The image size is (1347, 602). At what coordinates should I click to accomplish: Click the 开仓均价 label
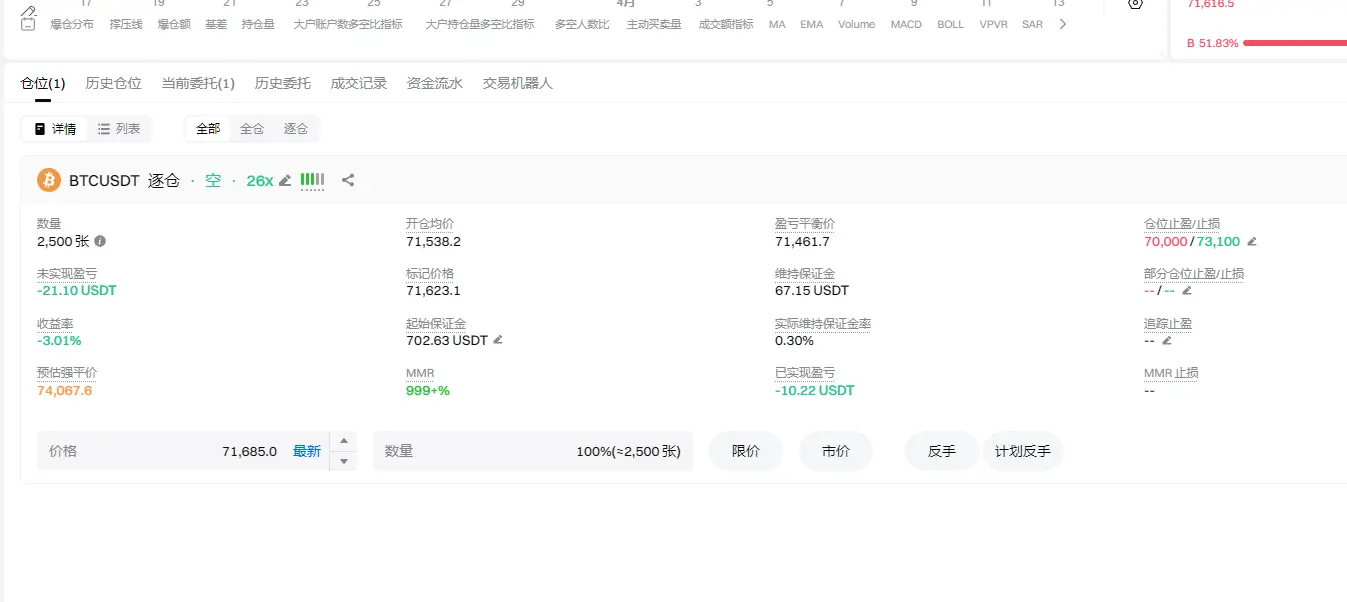tap(430, 224)
